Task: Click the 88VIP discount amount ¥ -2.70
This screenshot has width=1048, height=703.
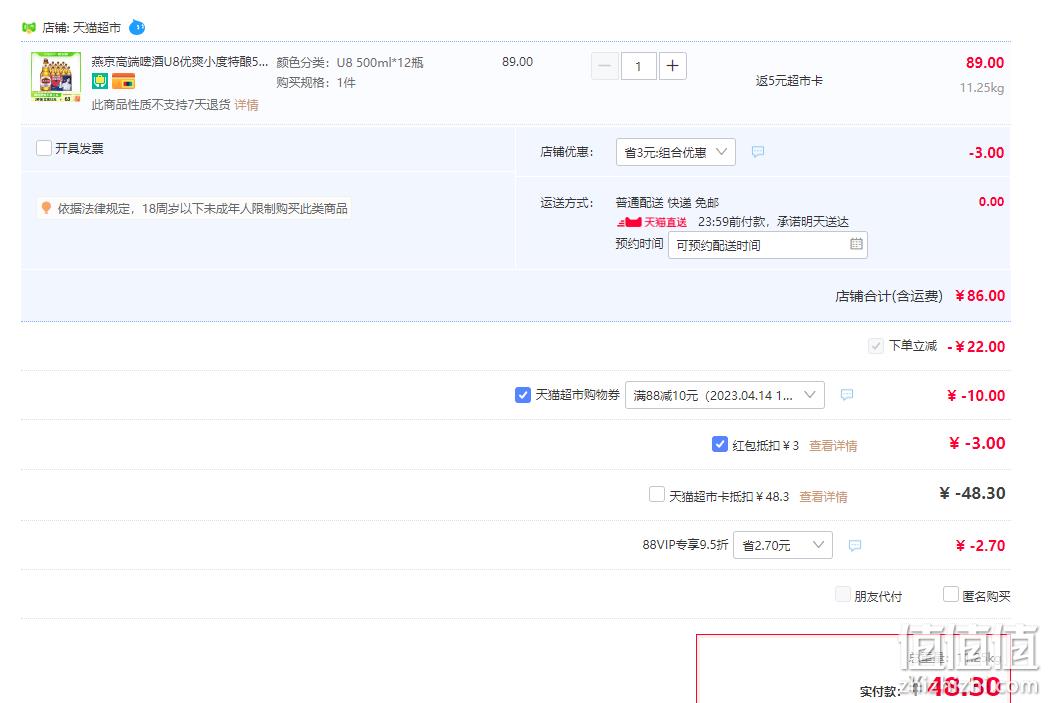Action: click(x=980, y=545)
